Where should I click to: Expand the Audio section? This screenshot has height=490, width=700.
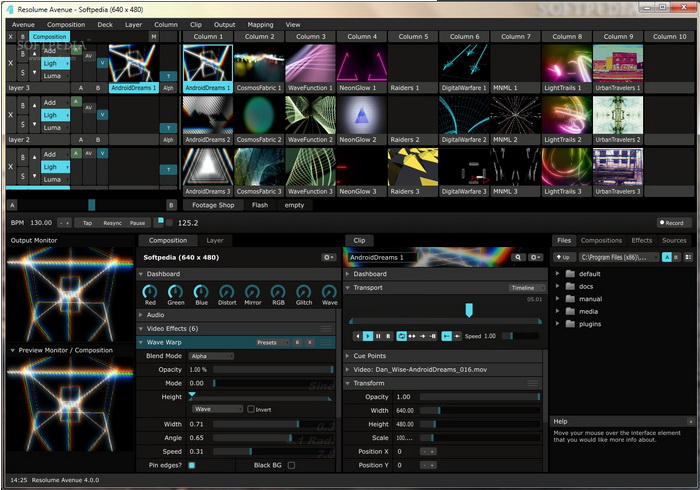tap(141, 315)
